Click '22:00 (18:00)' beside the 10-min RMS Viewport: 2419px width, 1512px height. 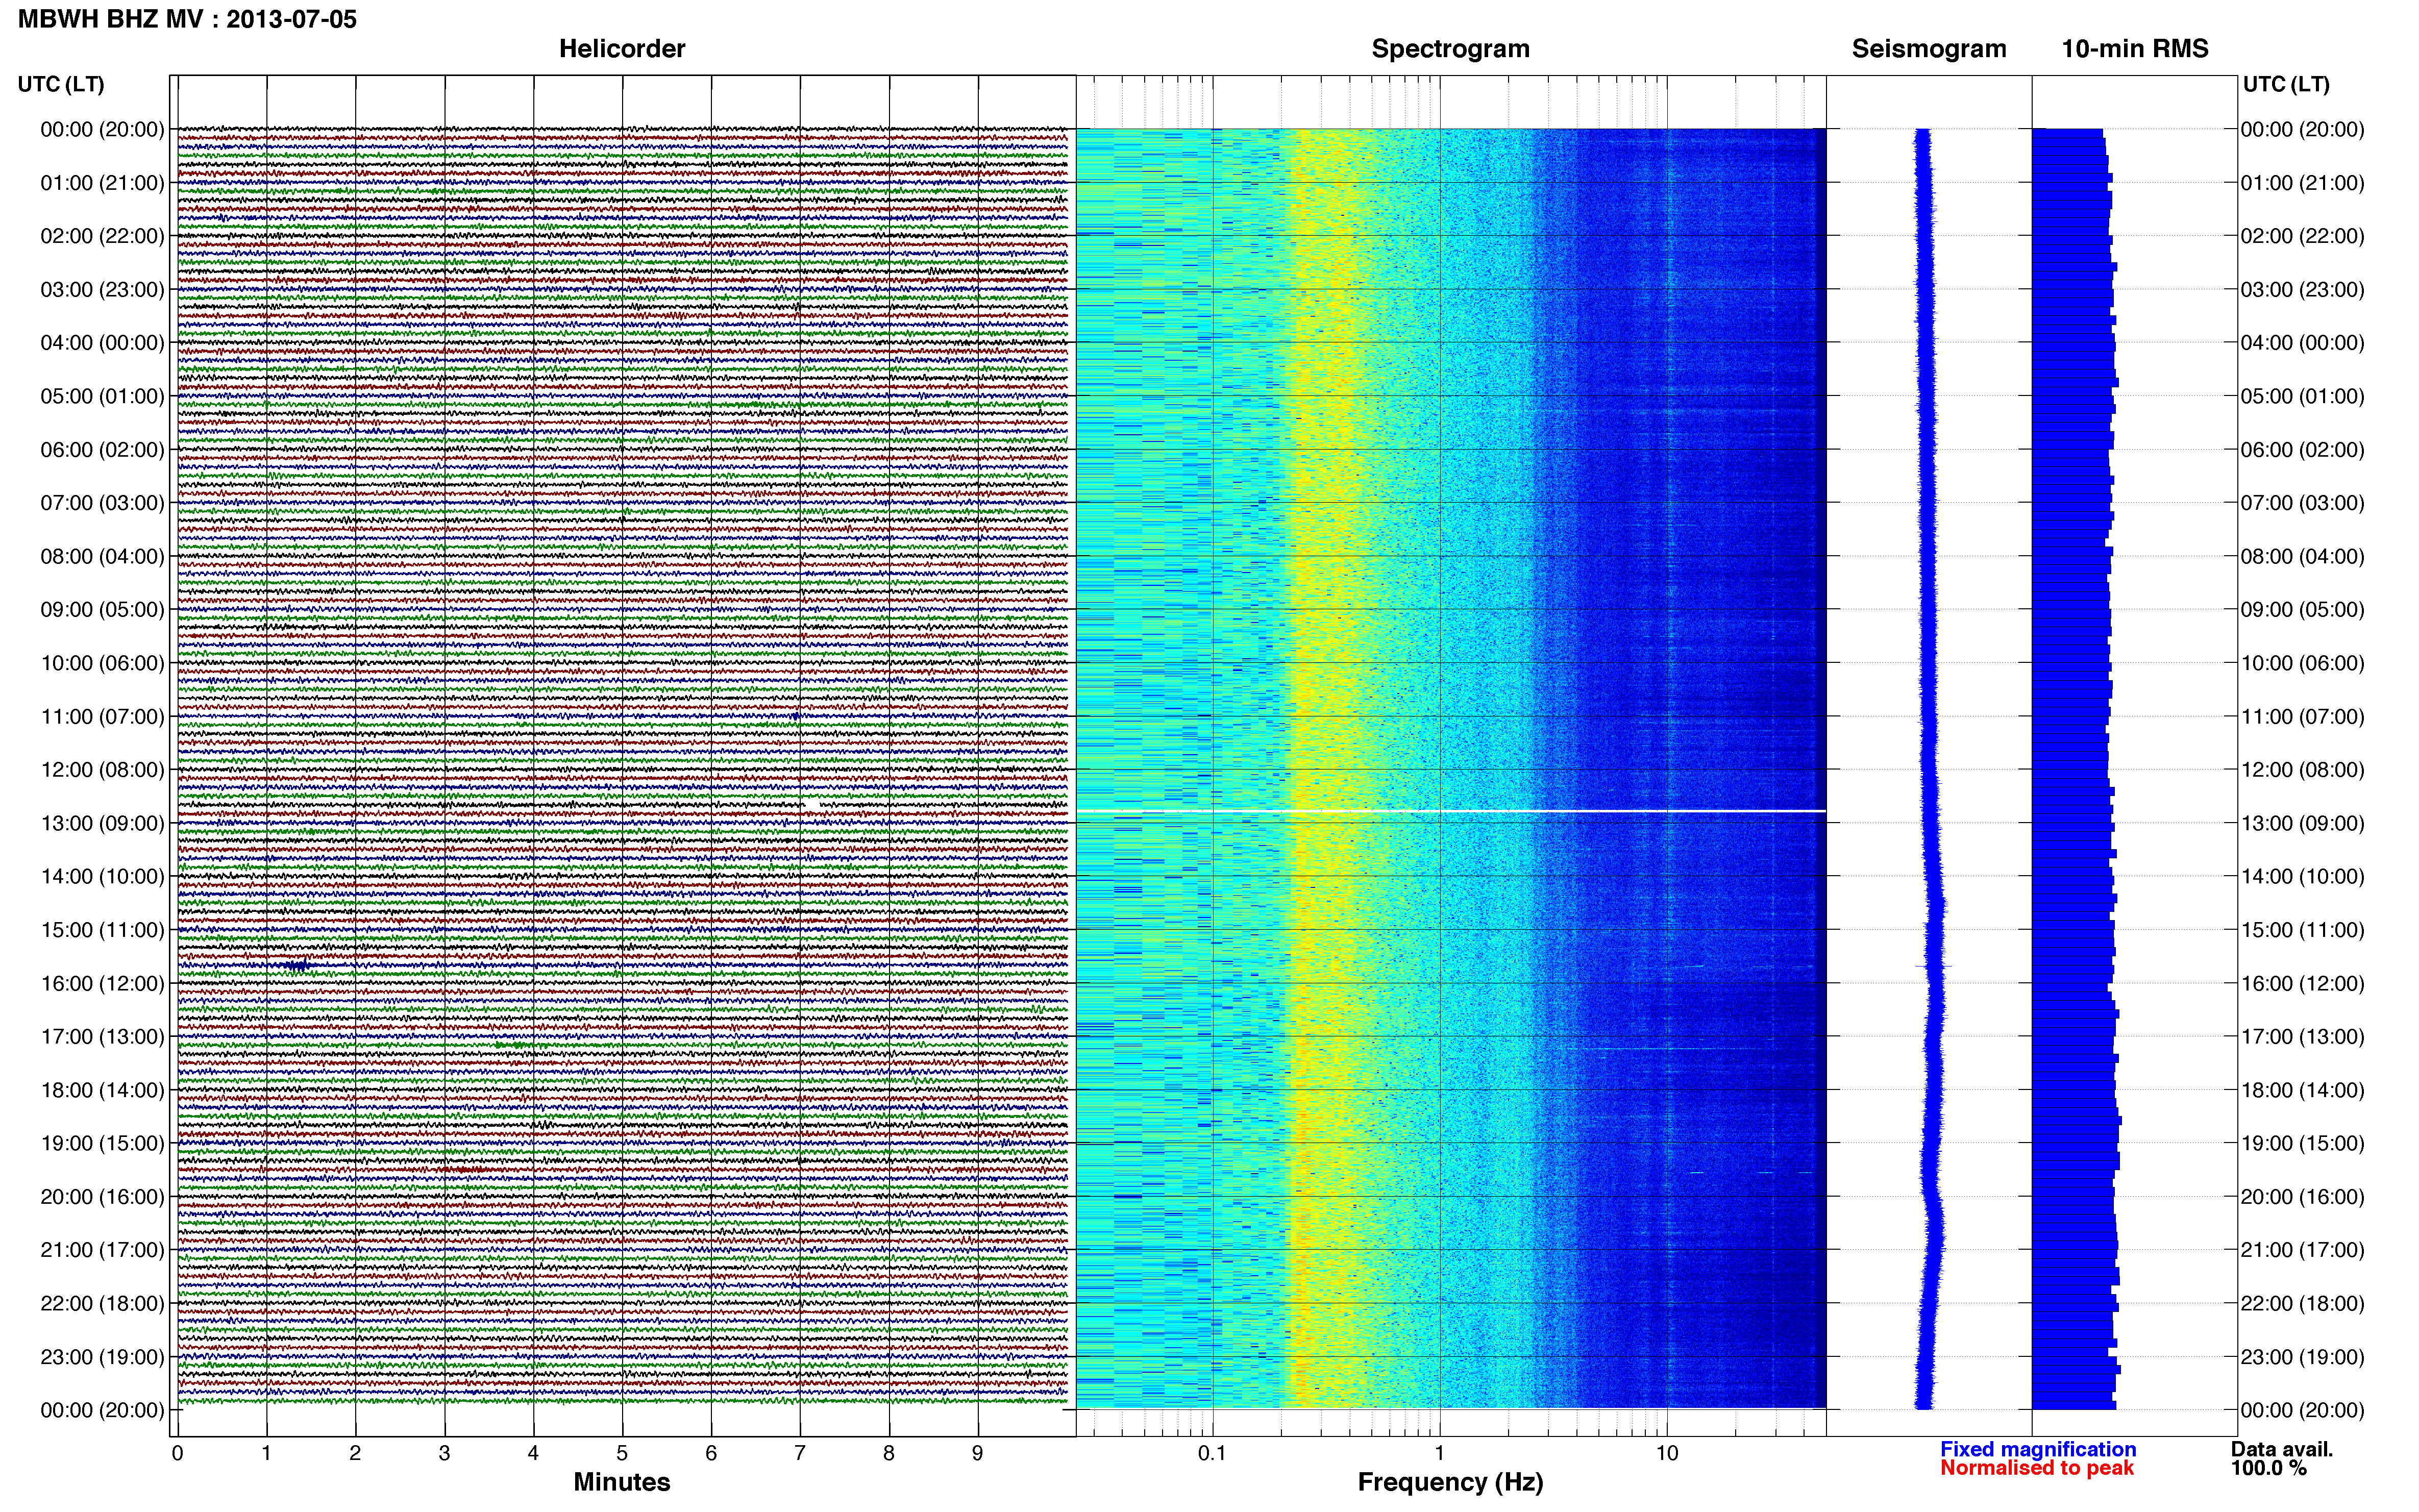2302,1303
